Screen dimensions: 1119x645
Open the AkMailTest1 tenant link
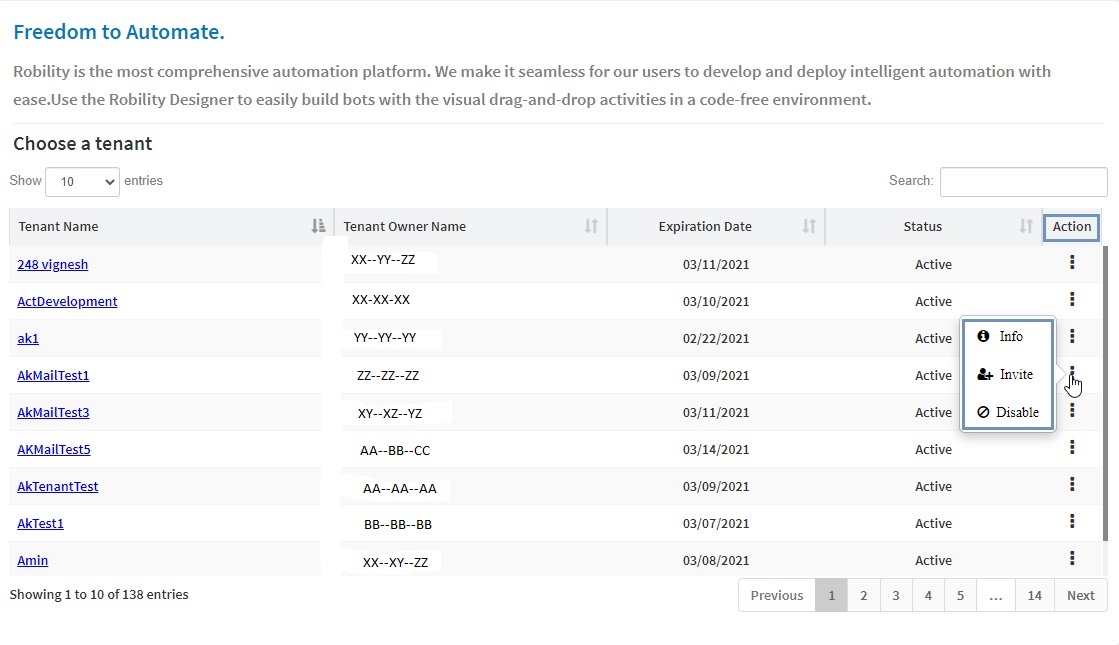(53, 376)
